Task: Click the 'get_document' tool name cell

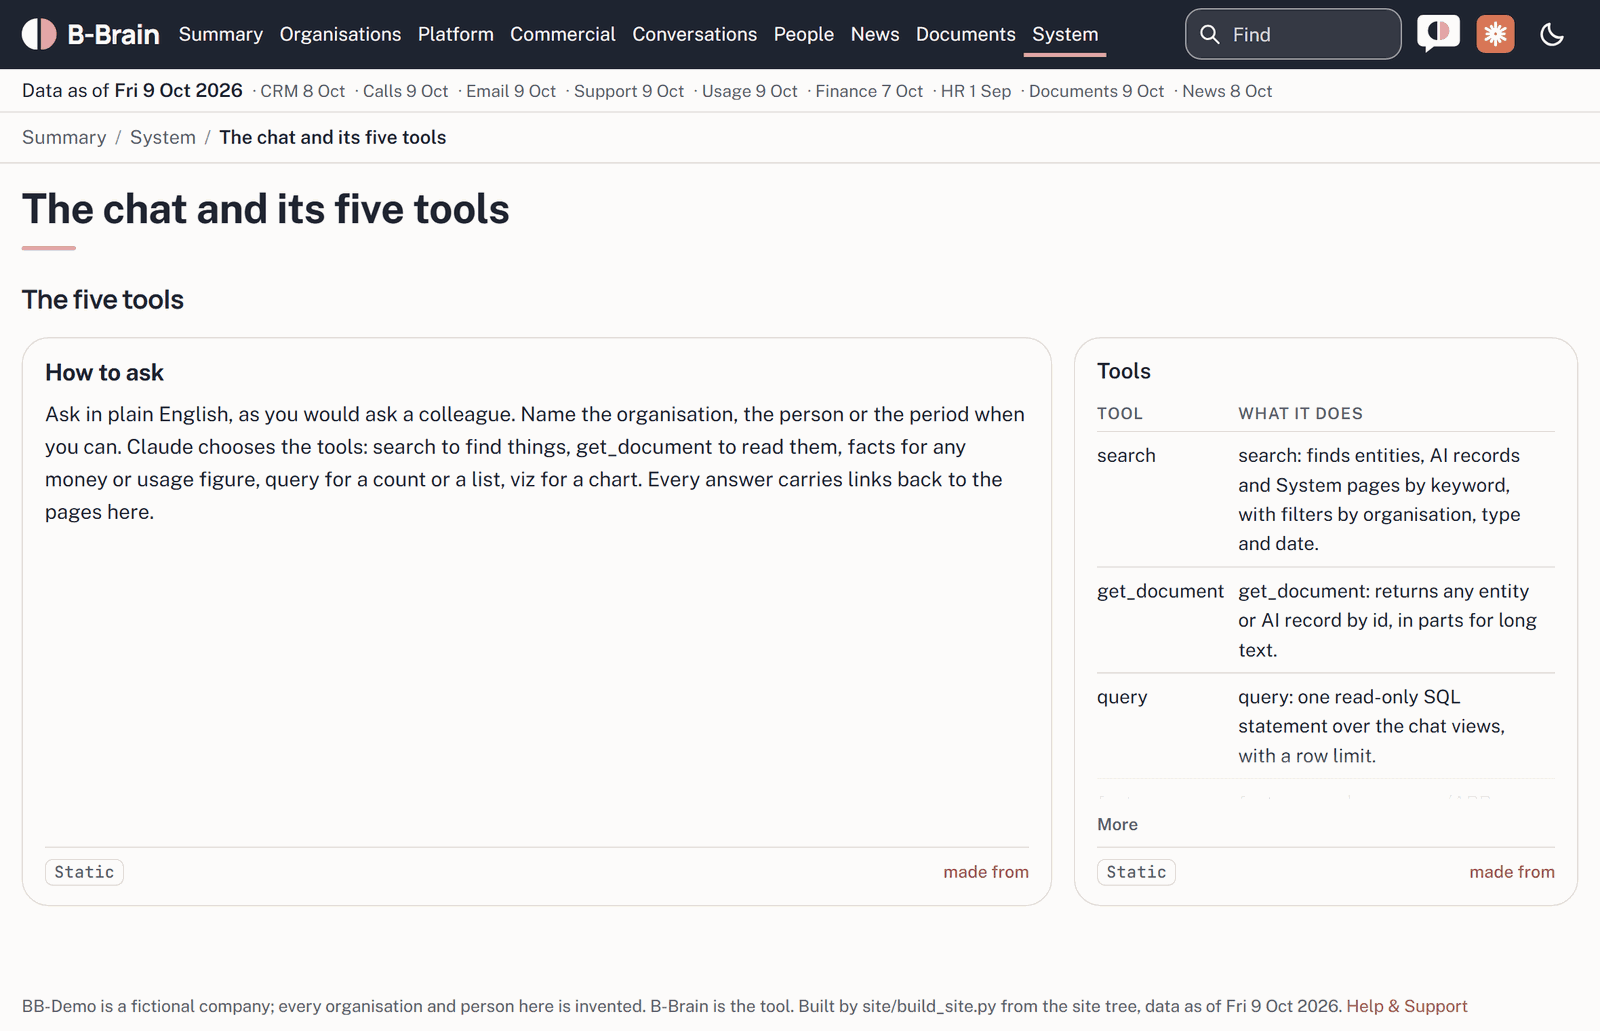Action: coord(1160,591)
